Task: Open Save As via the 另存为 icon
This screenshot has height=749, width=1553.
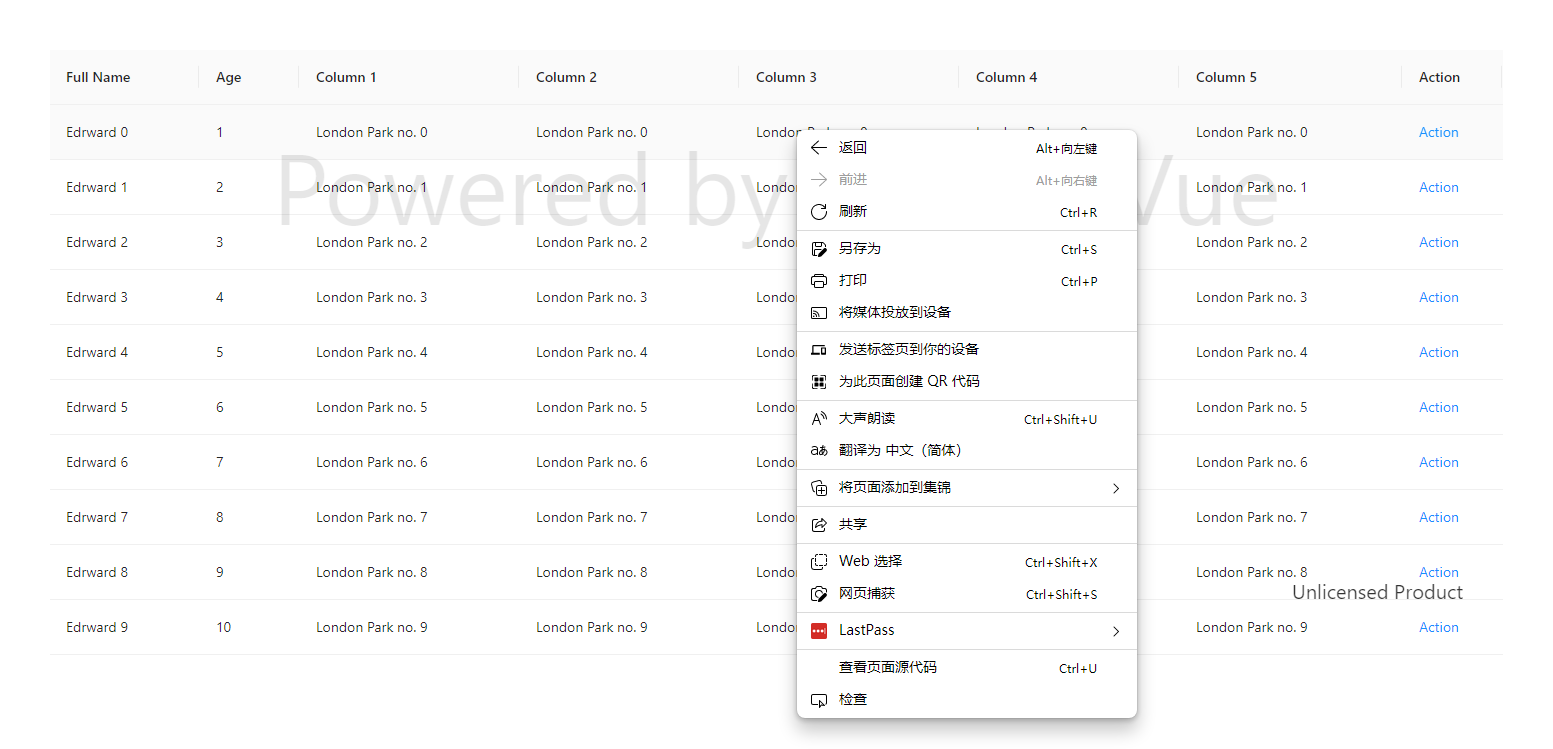Action: pos(819,248)
